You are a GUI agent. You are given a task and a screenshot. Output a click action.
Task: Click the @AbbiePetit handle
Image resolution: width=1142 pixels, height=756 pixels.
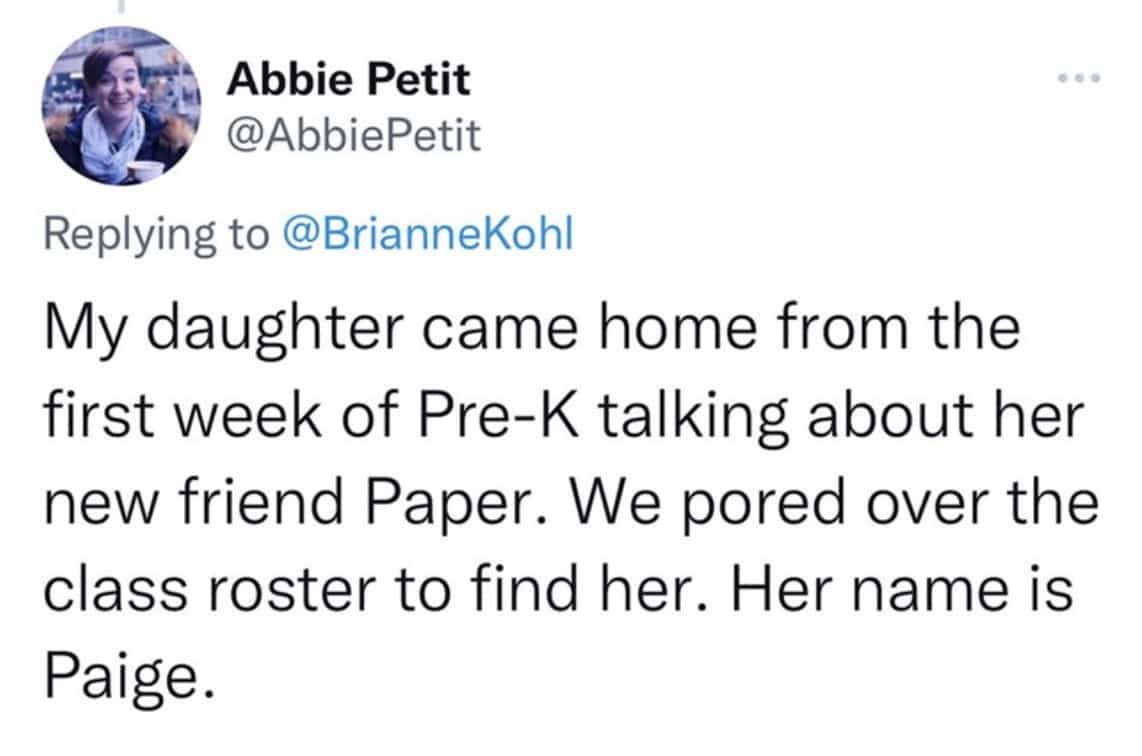pyautogui.click(x=354, y=136)
